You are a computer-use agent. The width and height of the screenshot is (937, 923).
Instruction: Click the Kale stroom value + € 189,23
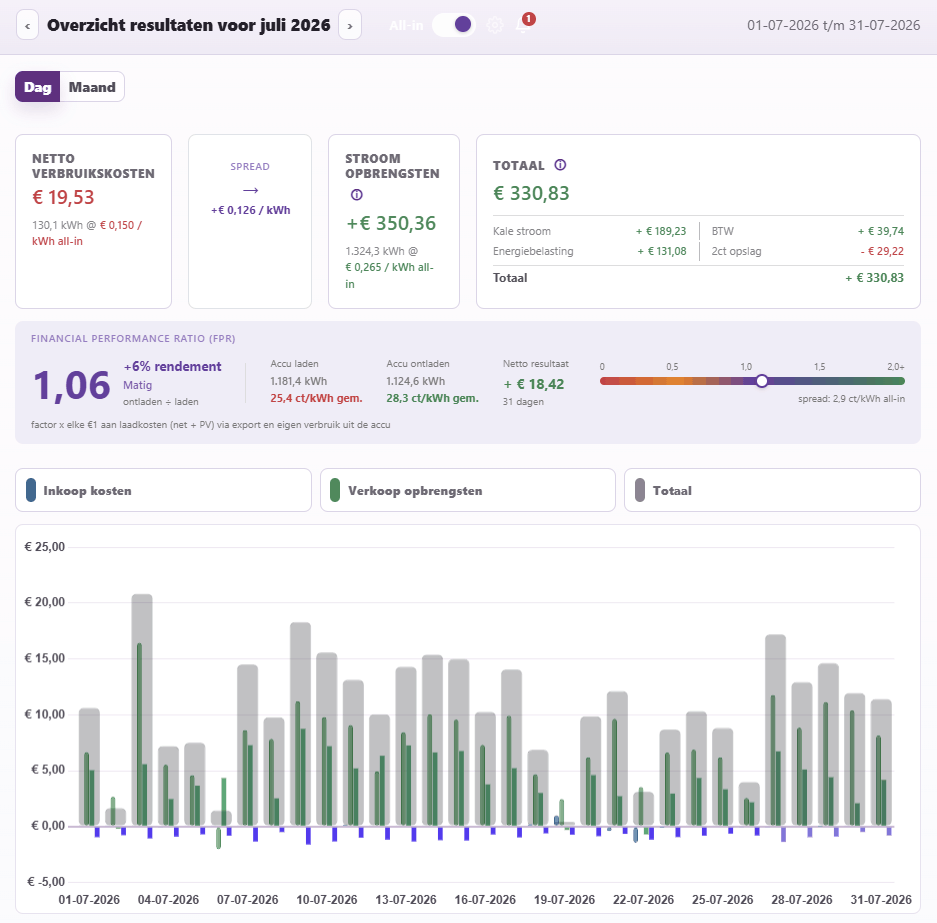point(661,231)
